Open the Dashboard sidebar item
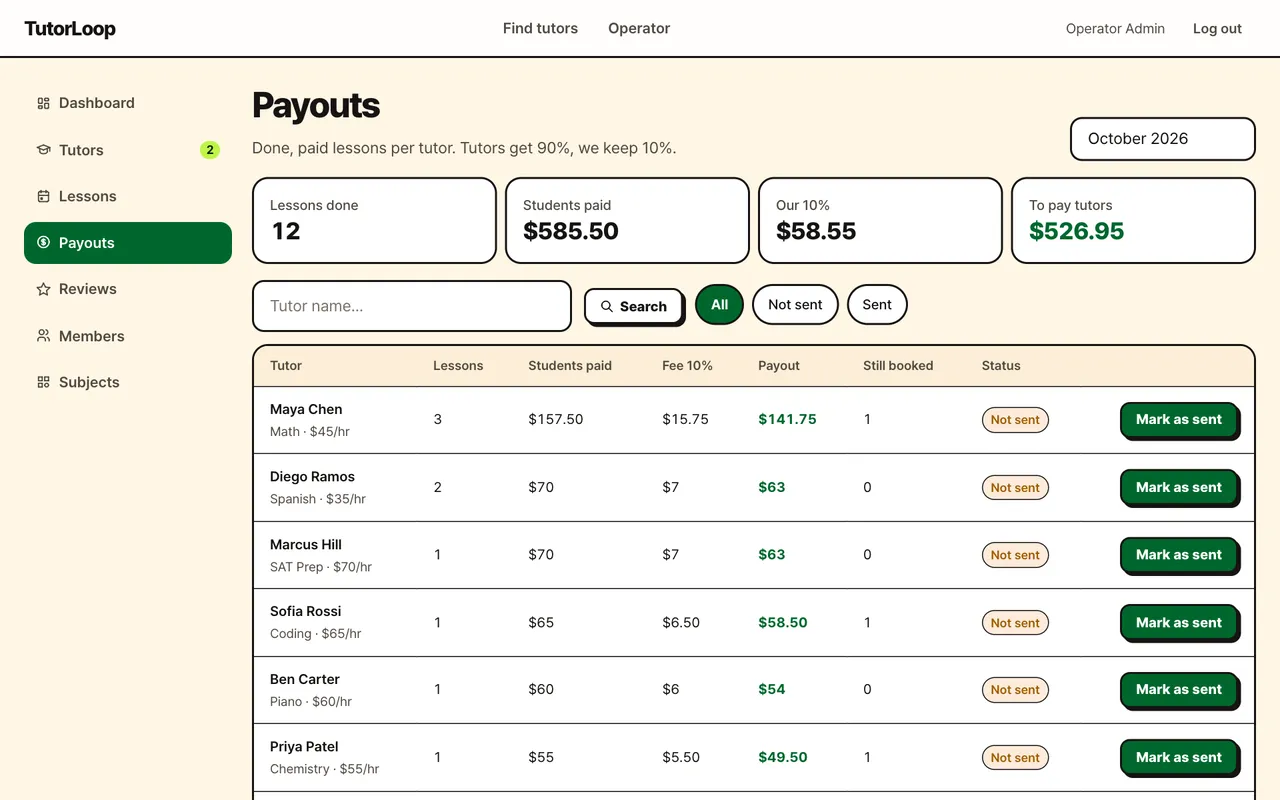1280x800 pixels. coord(128,103)
